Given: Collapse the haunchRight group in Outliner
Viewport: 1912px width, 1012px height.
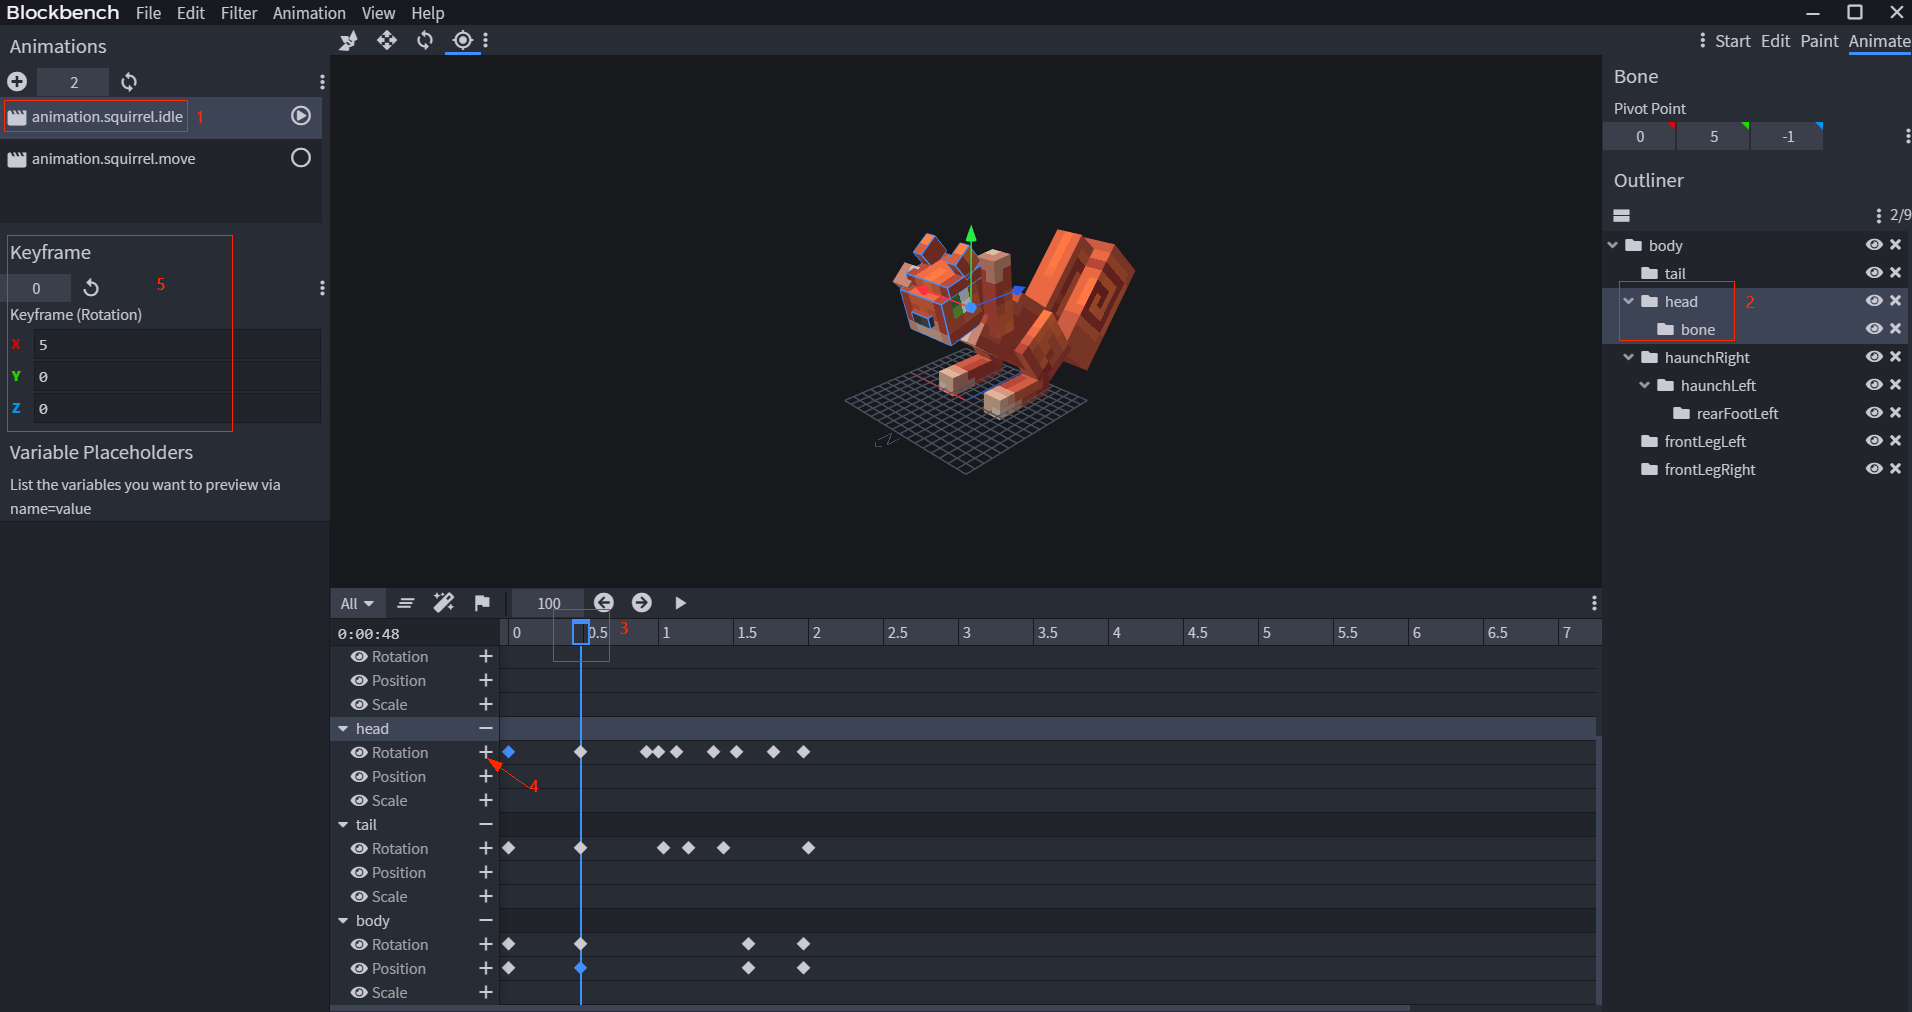Looking at the screenshot, I should pyautogui.click(x=1629, y=357).
